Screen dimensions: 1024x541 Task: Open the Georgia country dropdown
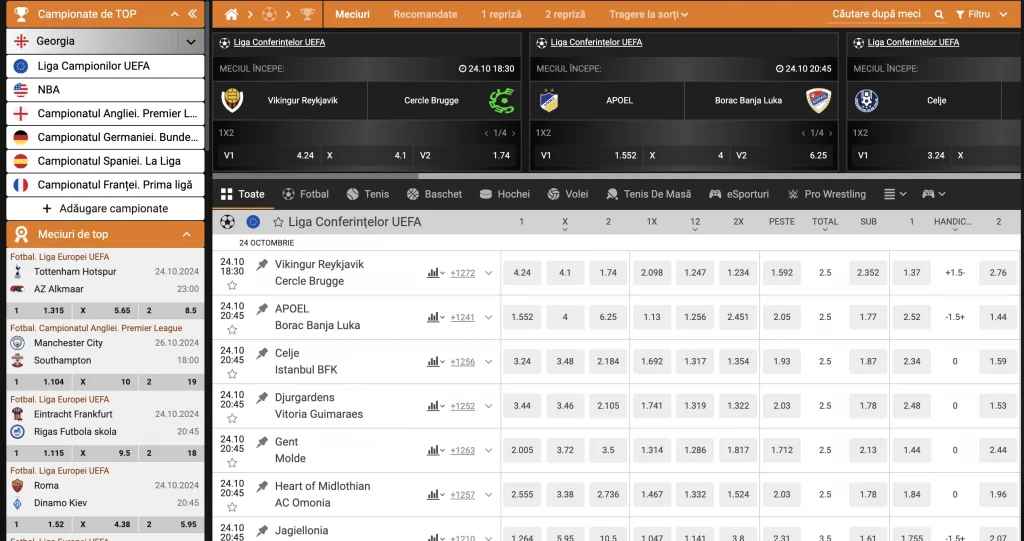pyautogui.click(x=191, y=42)
